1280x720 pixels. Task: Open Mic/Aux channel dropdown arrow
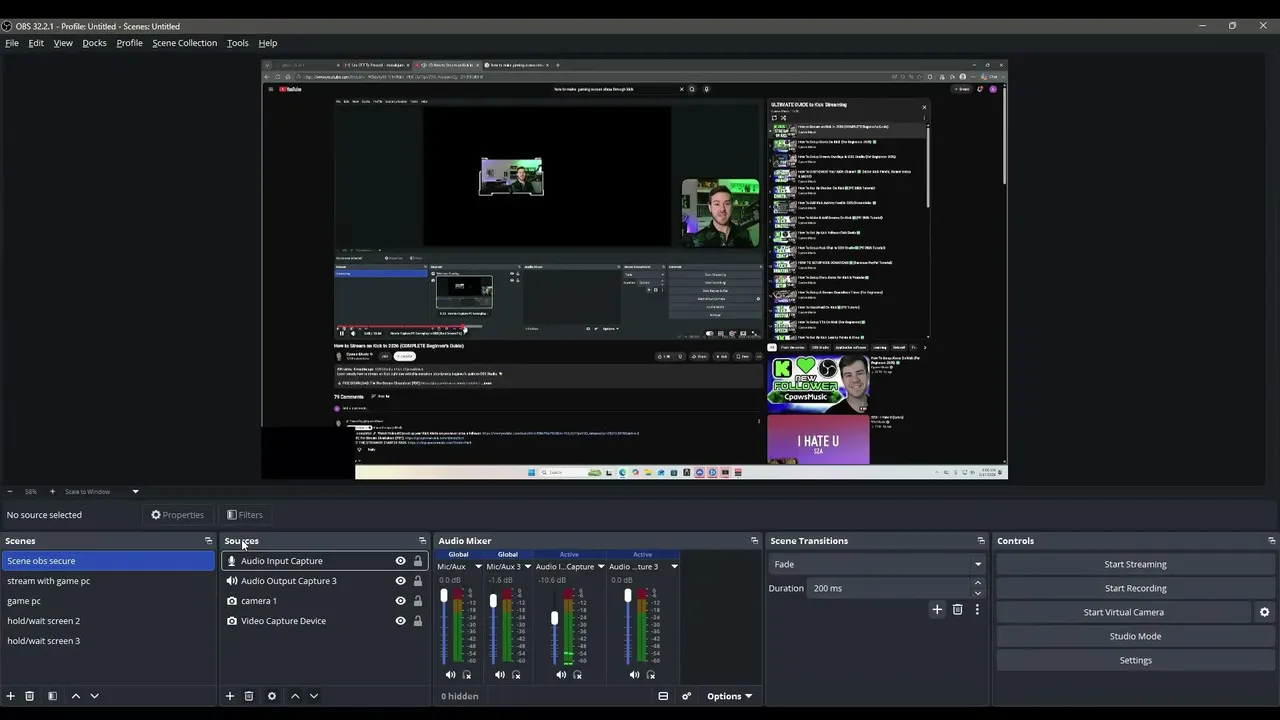[478, 567]
